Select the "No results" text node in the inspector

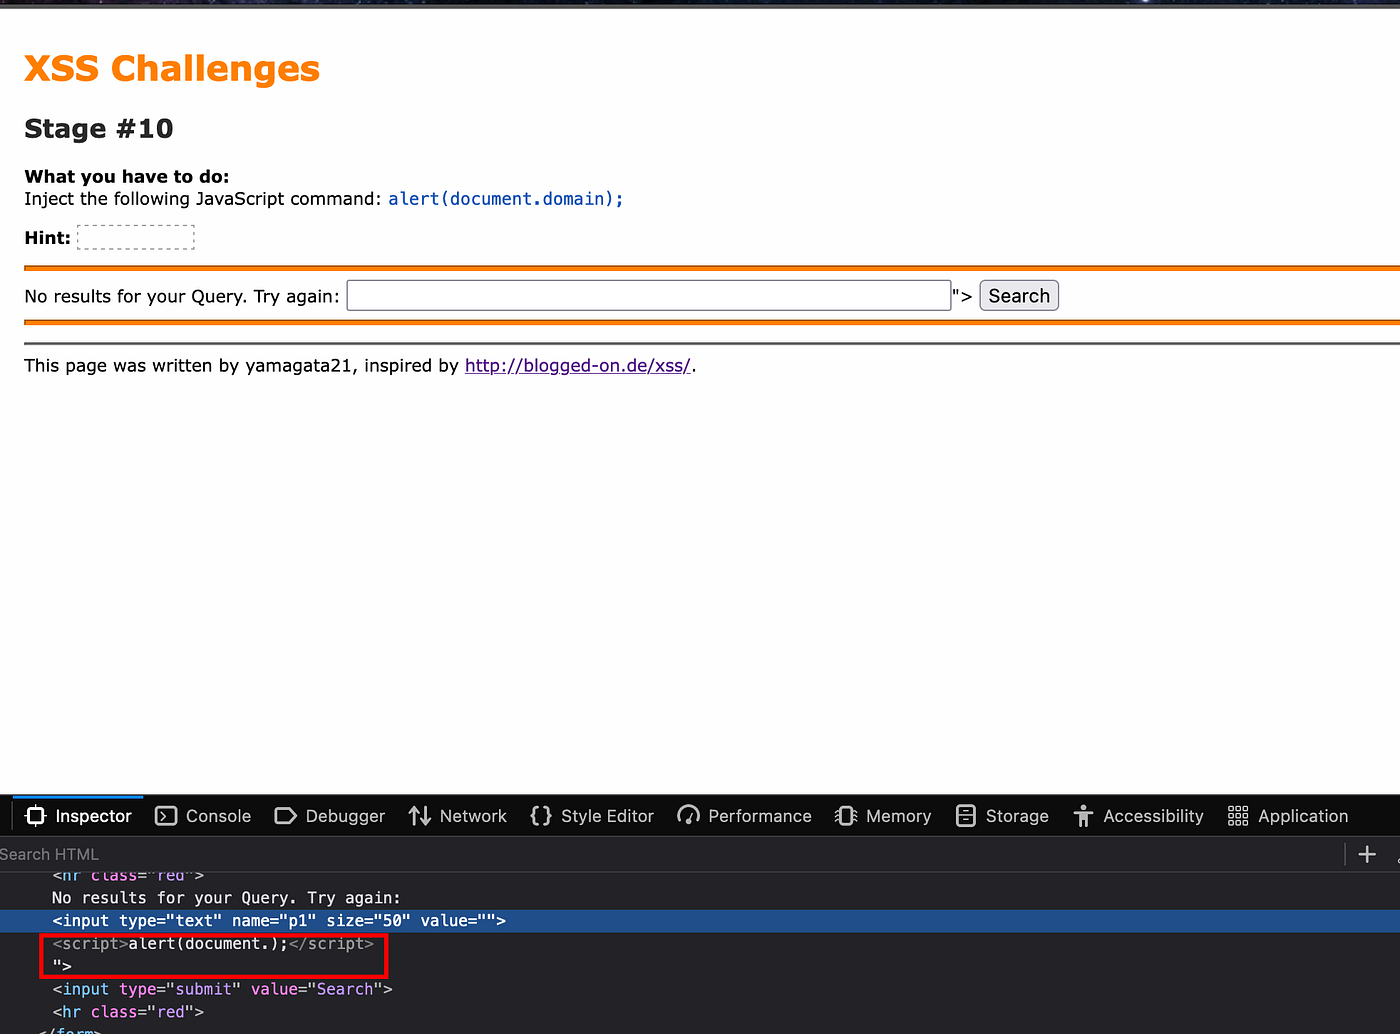click(x=226, y=898)
